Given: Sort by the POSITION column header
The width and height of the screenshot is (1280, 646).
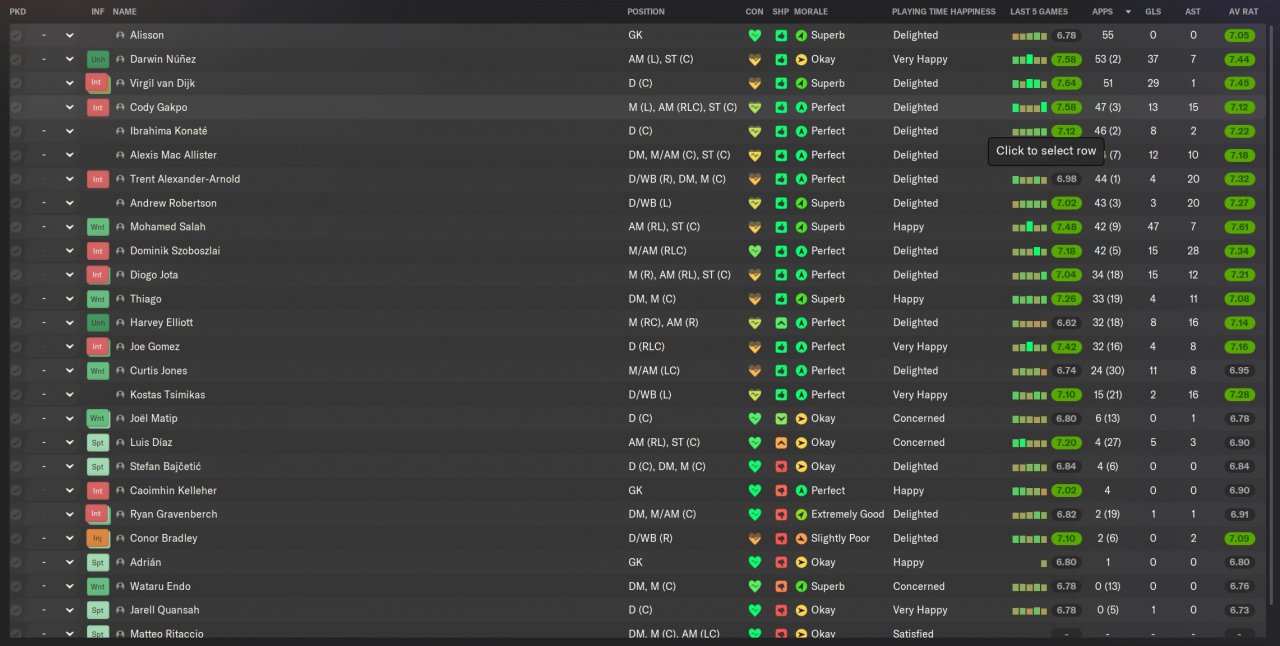Looking at the screenshot, I should (646, 12).
